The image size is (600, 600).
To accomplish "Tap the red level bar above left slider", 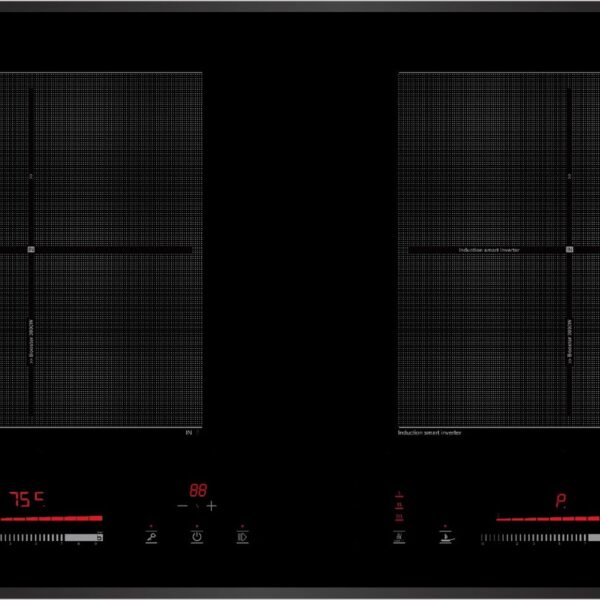I will point(52,519).
